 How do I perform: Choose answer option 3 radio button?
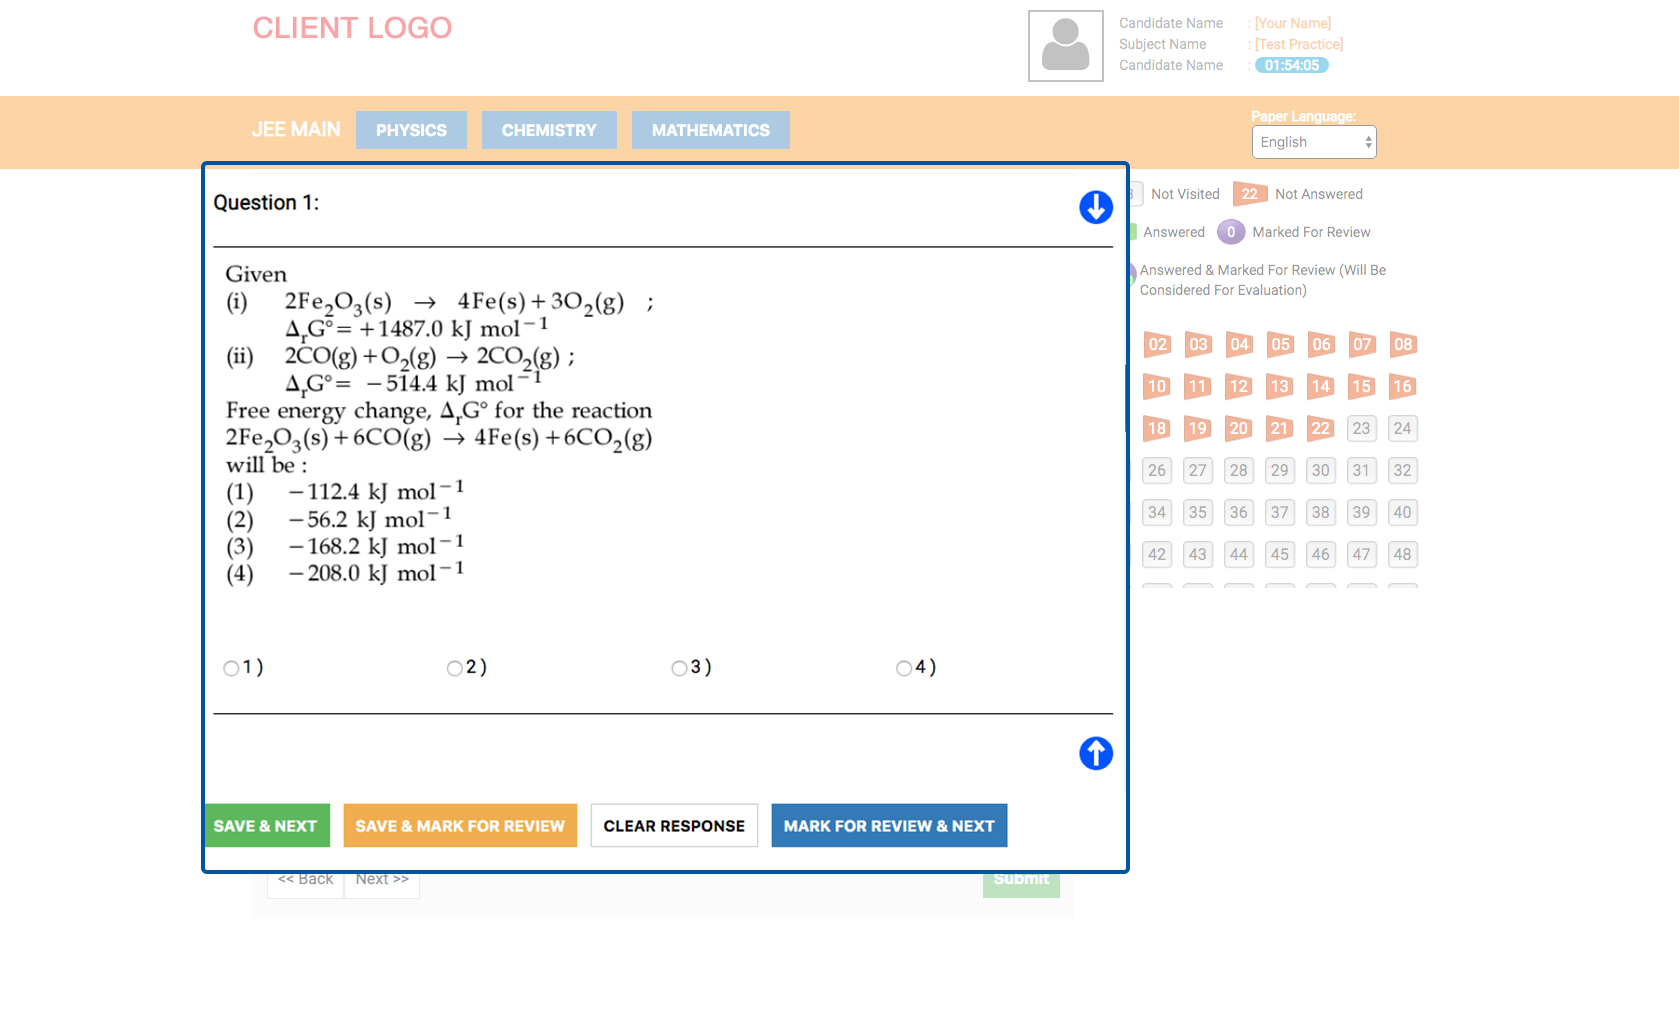coord(679,668)
